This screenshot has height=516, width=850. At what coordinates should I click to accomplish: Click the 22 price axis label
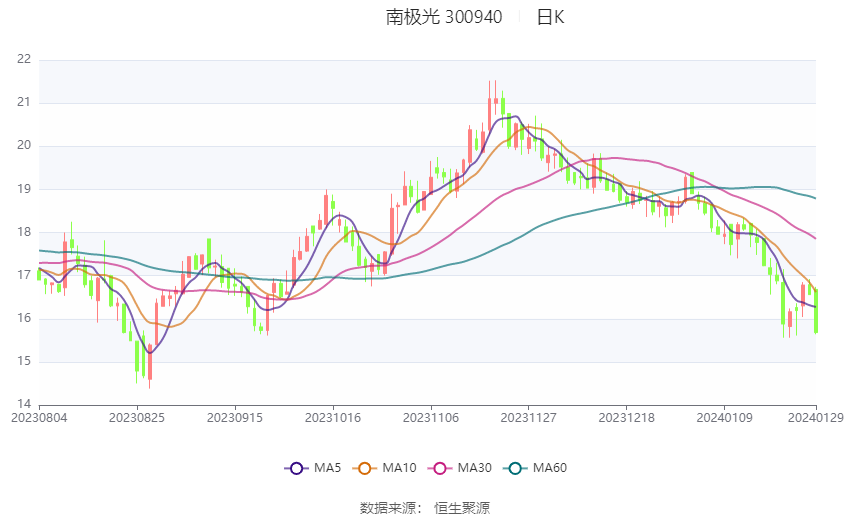(x=24, y=59)
